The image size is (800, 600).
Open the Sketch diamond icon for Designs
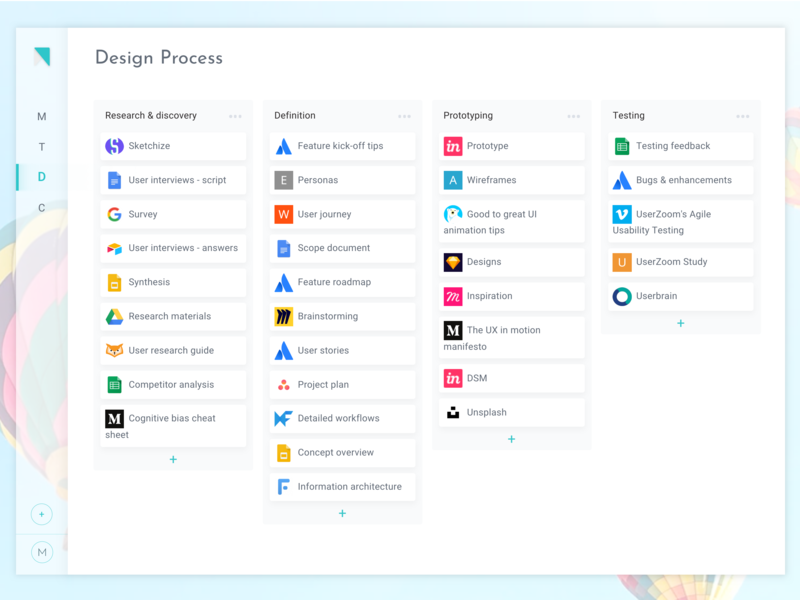coord(453,262)
